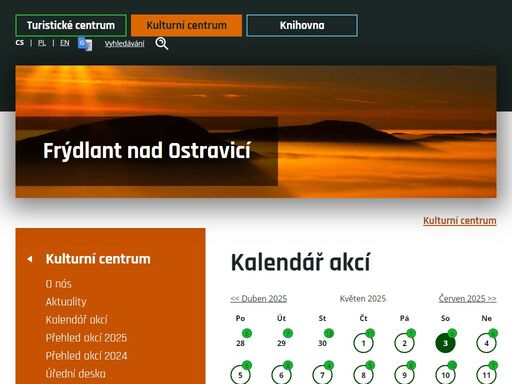Open Kalendář akcí in the sidebar
Viewport: 512px width, 384px height.
tap(77, 320)
